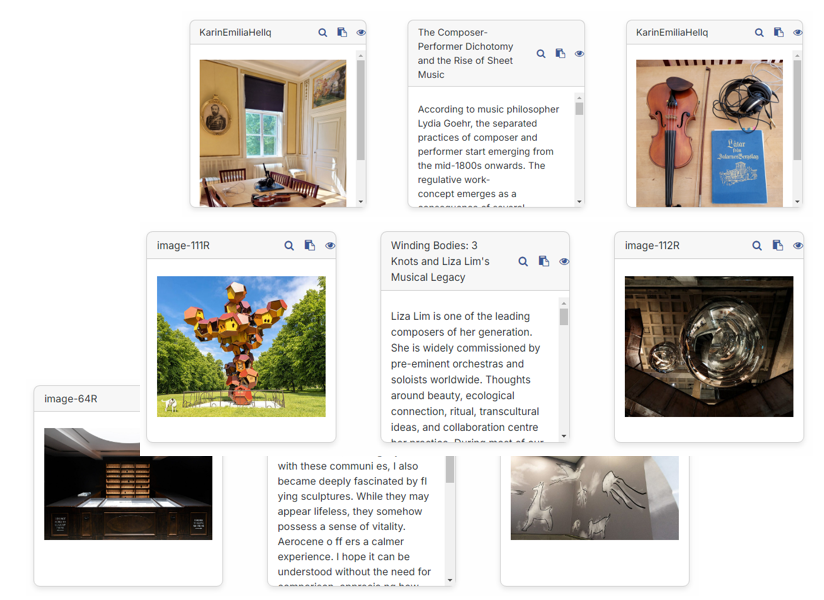Click the copy icon on image-111R card

click(x=310, y=246)
